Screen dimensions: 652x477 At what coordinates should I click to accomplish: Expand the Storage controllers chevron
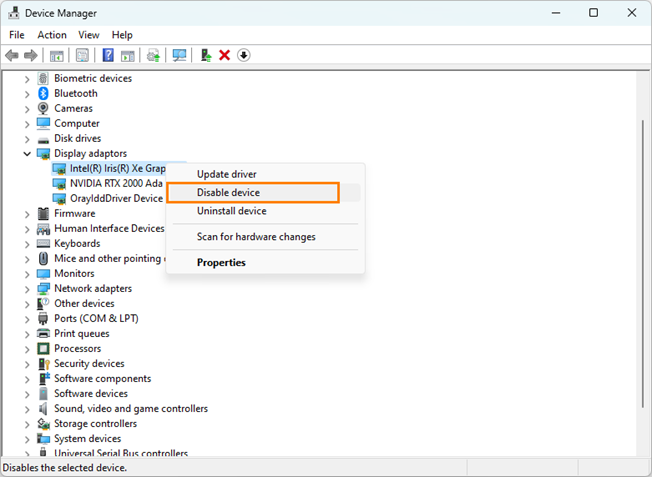pyautogui.click(x=27, y=425)
